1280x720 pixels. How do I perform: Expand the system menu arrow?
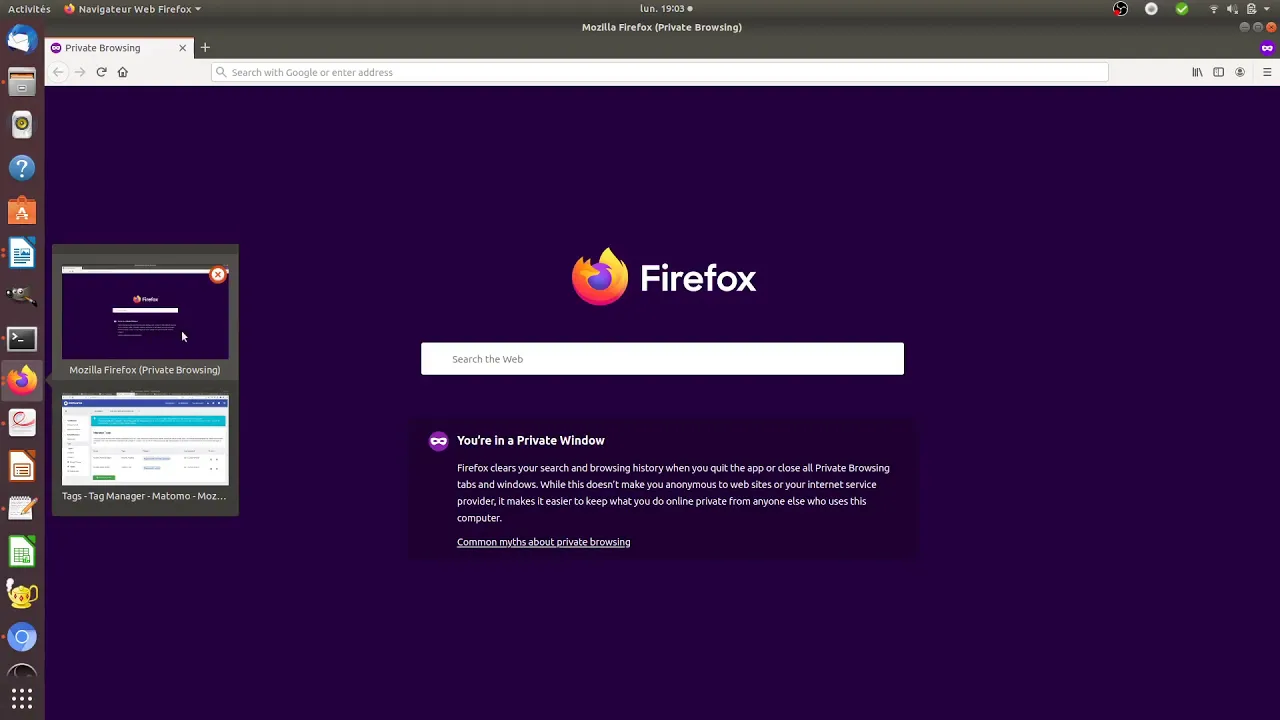click(x=1267, y=9)
